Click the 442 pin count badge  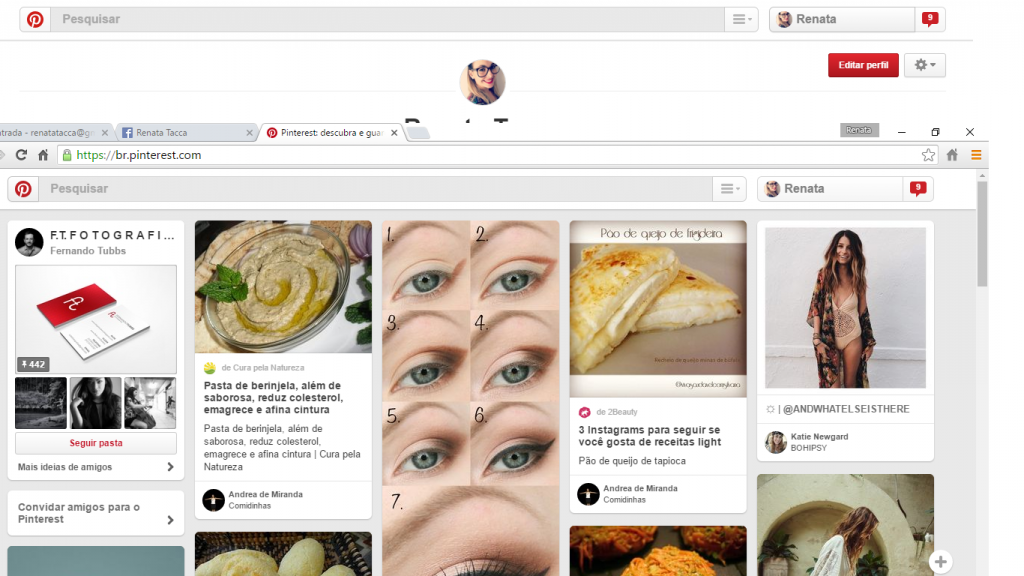(x=33, y=364)
